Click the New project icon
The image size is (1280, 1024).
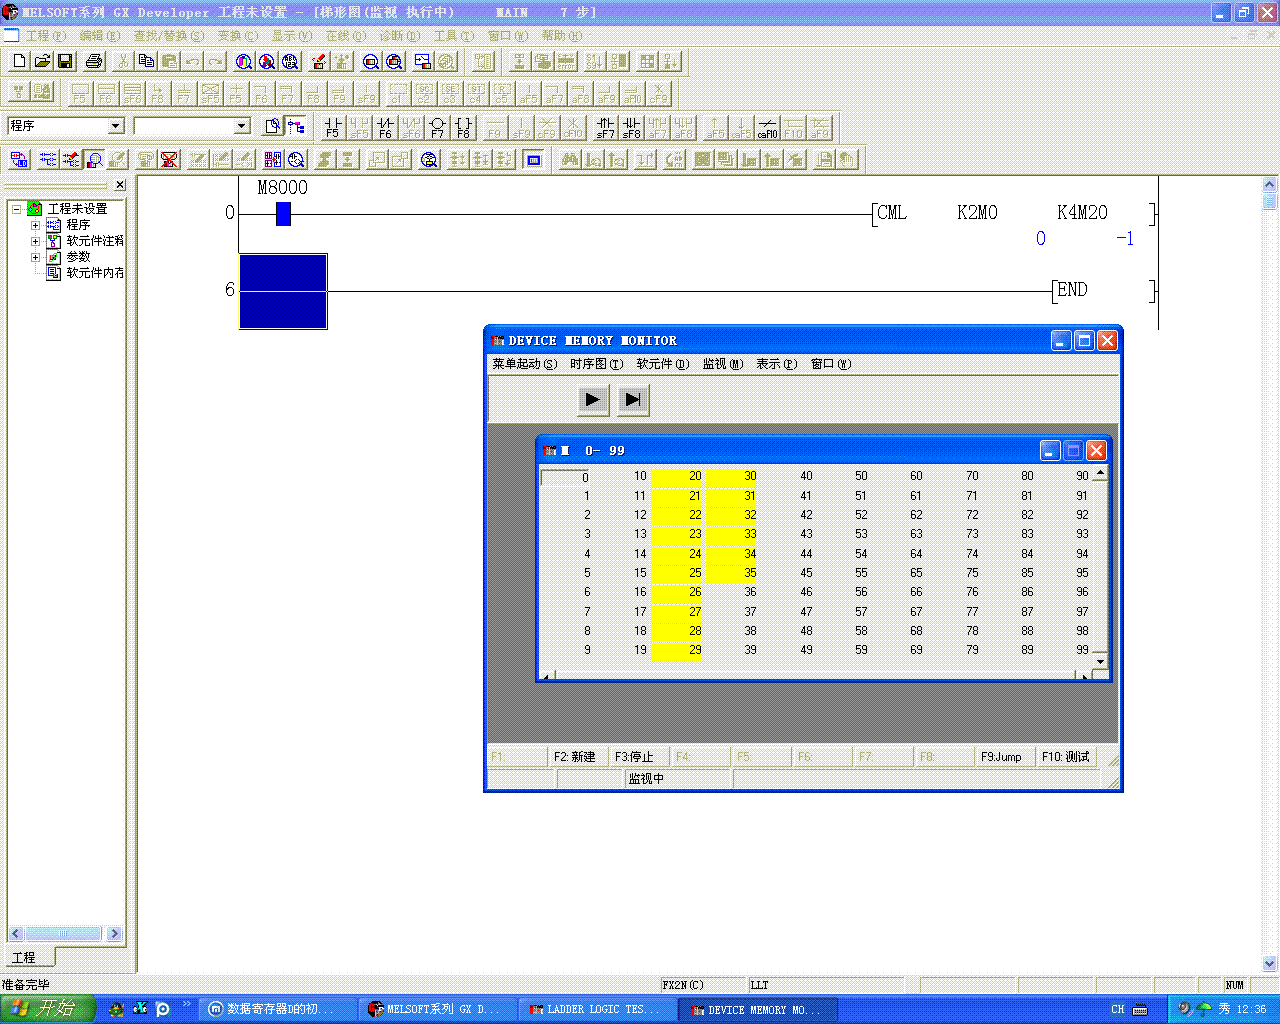[19, 62]
